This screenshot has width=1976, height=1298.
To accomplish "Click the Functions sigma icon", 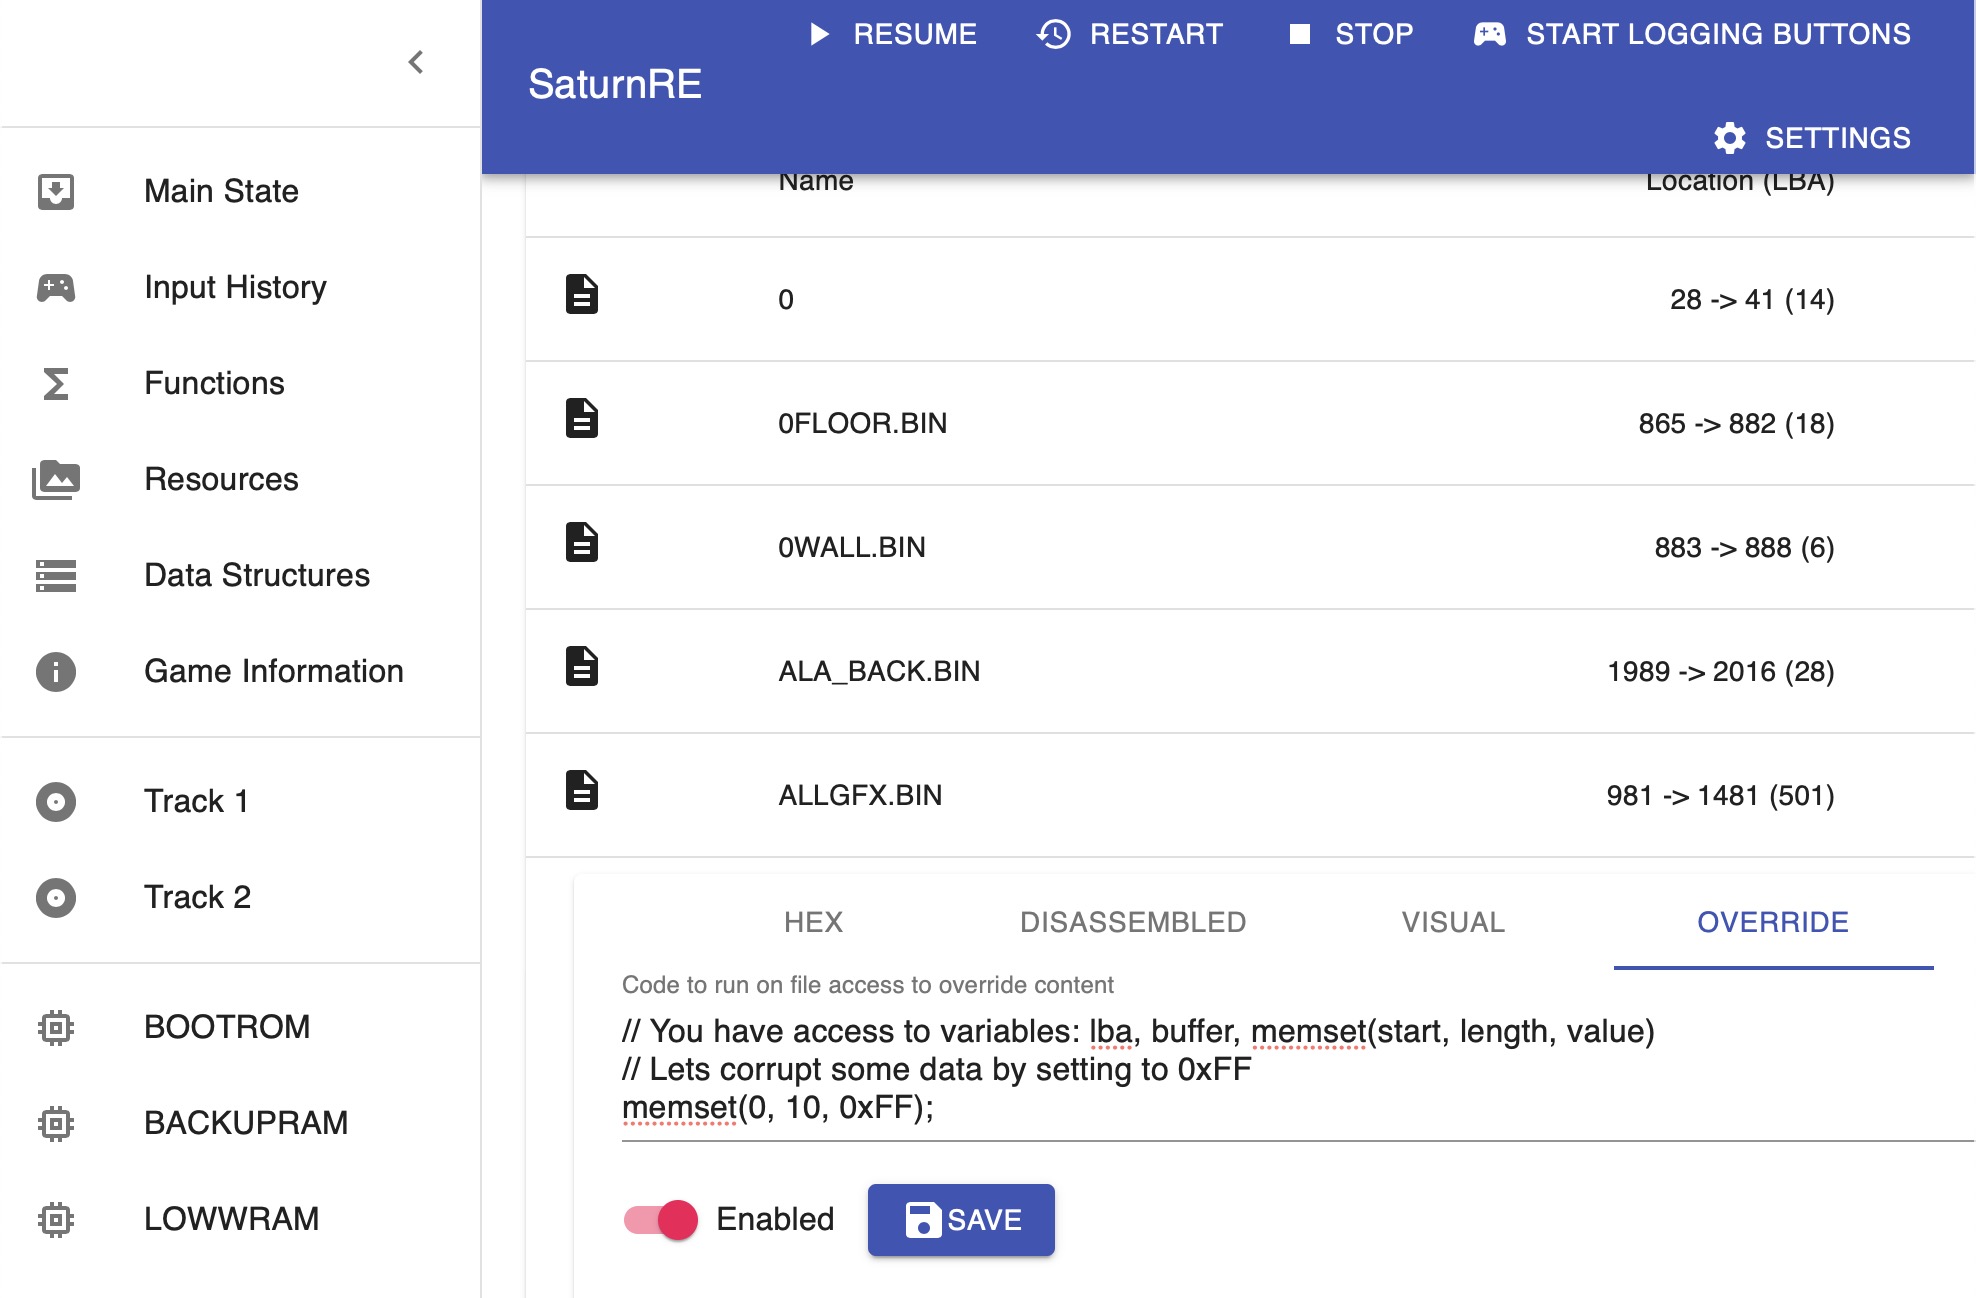I will [56, 383].
